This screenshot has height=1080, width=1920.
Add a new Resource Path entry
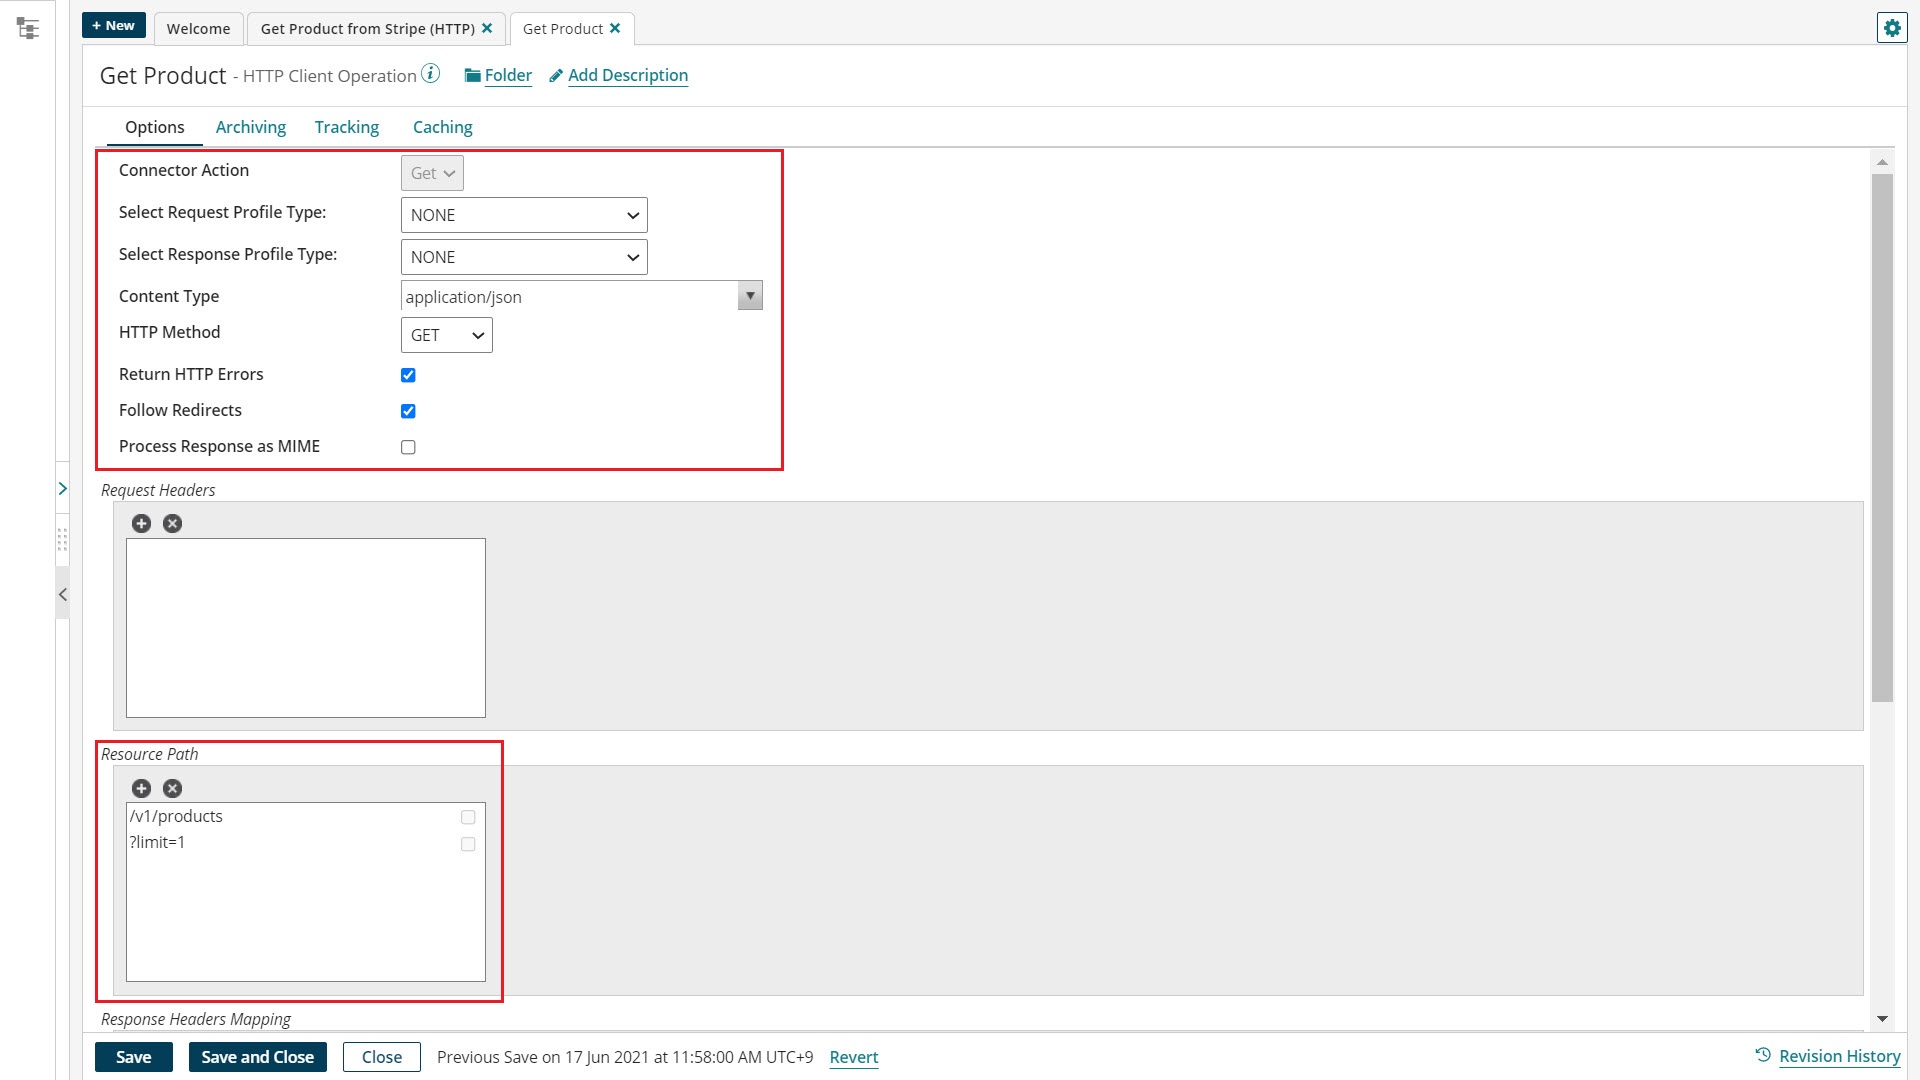141,788
